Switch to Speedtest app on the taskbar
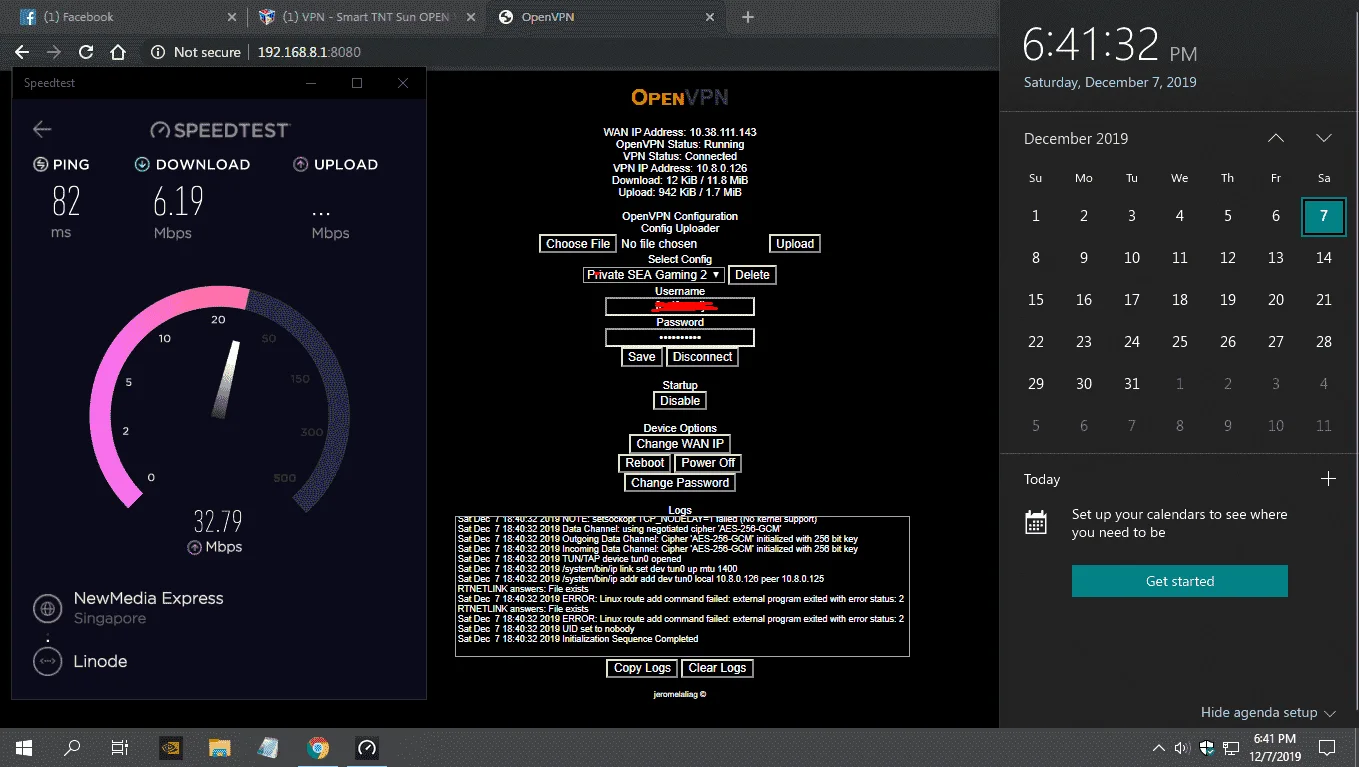This screenshot has width=1359, height=767. (367, 747)
